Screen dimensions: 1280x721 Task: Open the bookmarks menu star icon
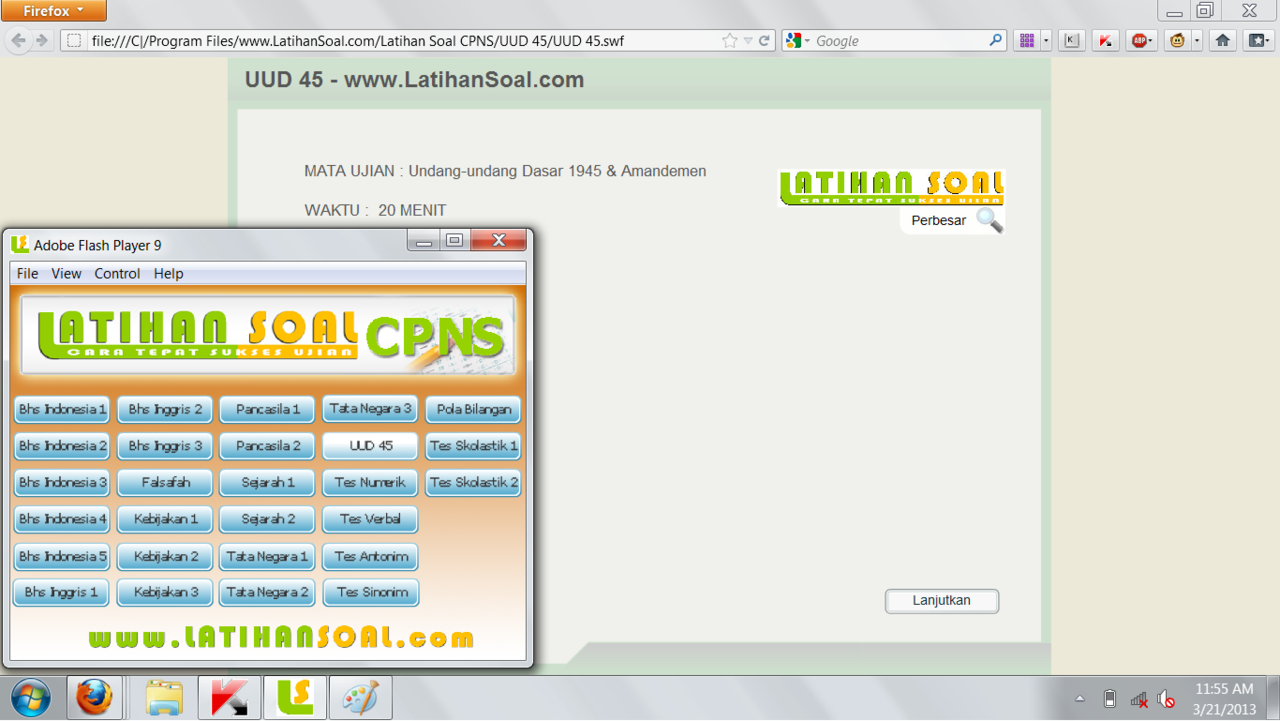1257,41
